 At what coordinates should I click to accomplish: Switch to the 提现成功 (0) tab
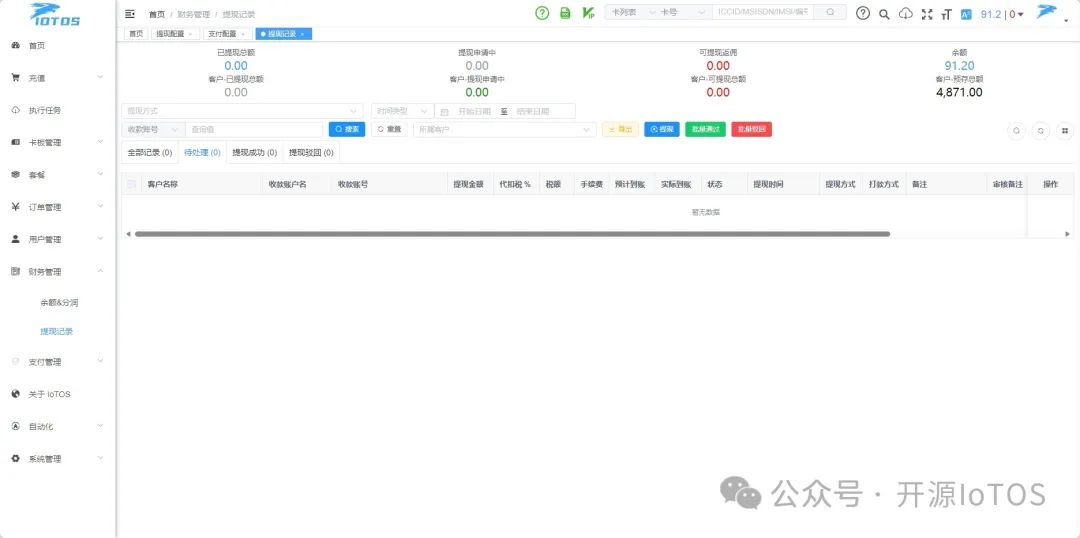point(254,153)
